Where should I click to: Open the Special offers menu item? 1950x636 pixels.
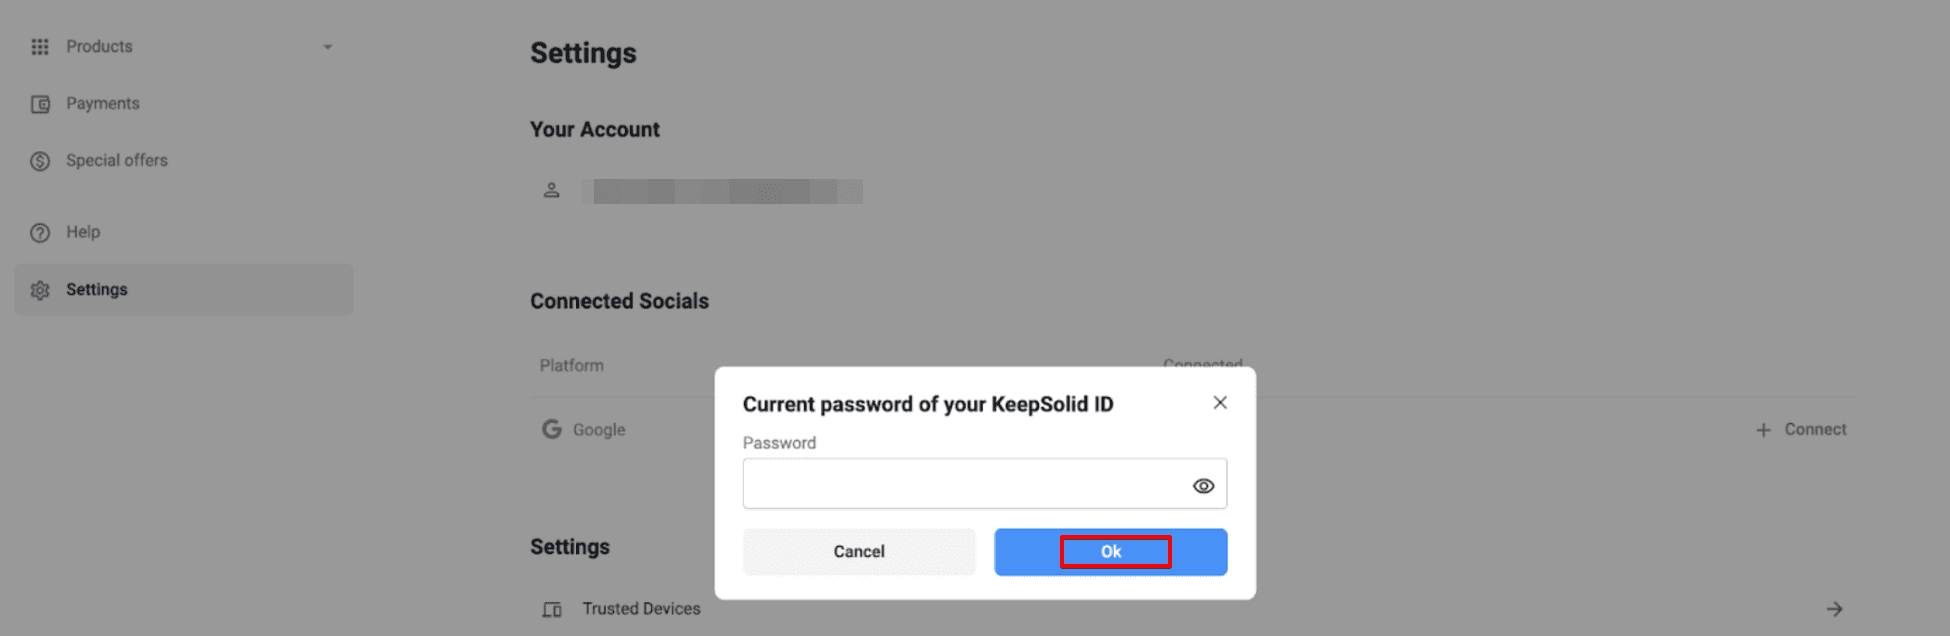[x=117, y=161]
